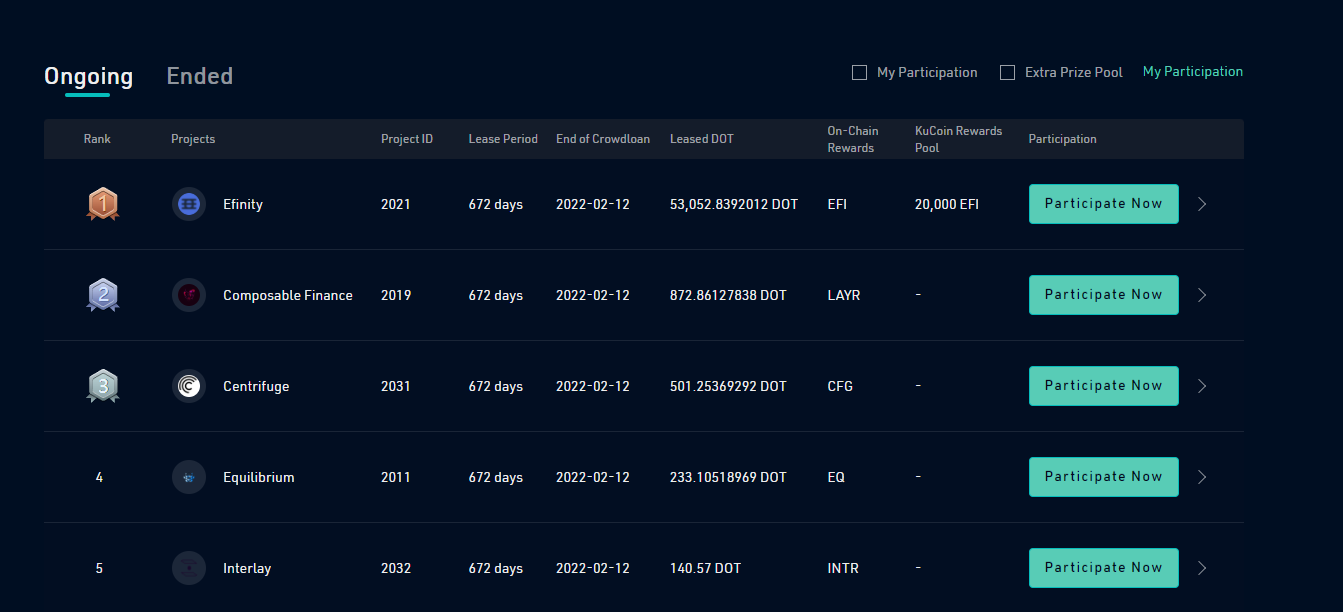Click the INTR on-chain reward label
Screen dimensions: 1343x612
point(843,568)
